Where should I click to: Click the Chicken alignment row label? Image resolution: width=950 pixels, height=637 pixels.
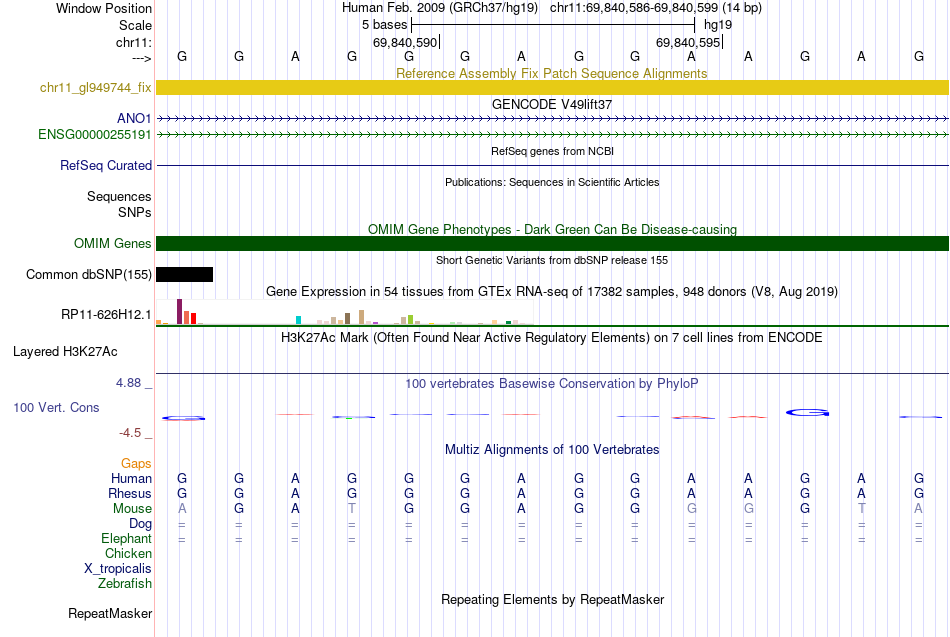(128, 553)
